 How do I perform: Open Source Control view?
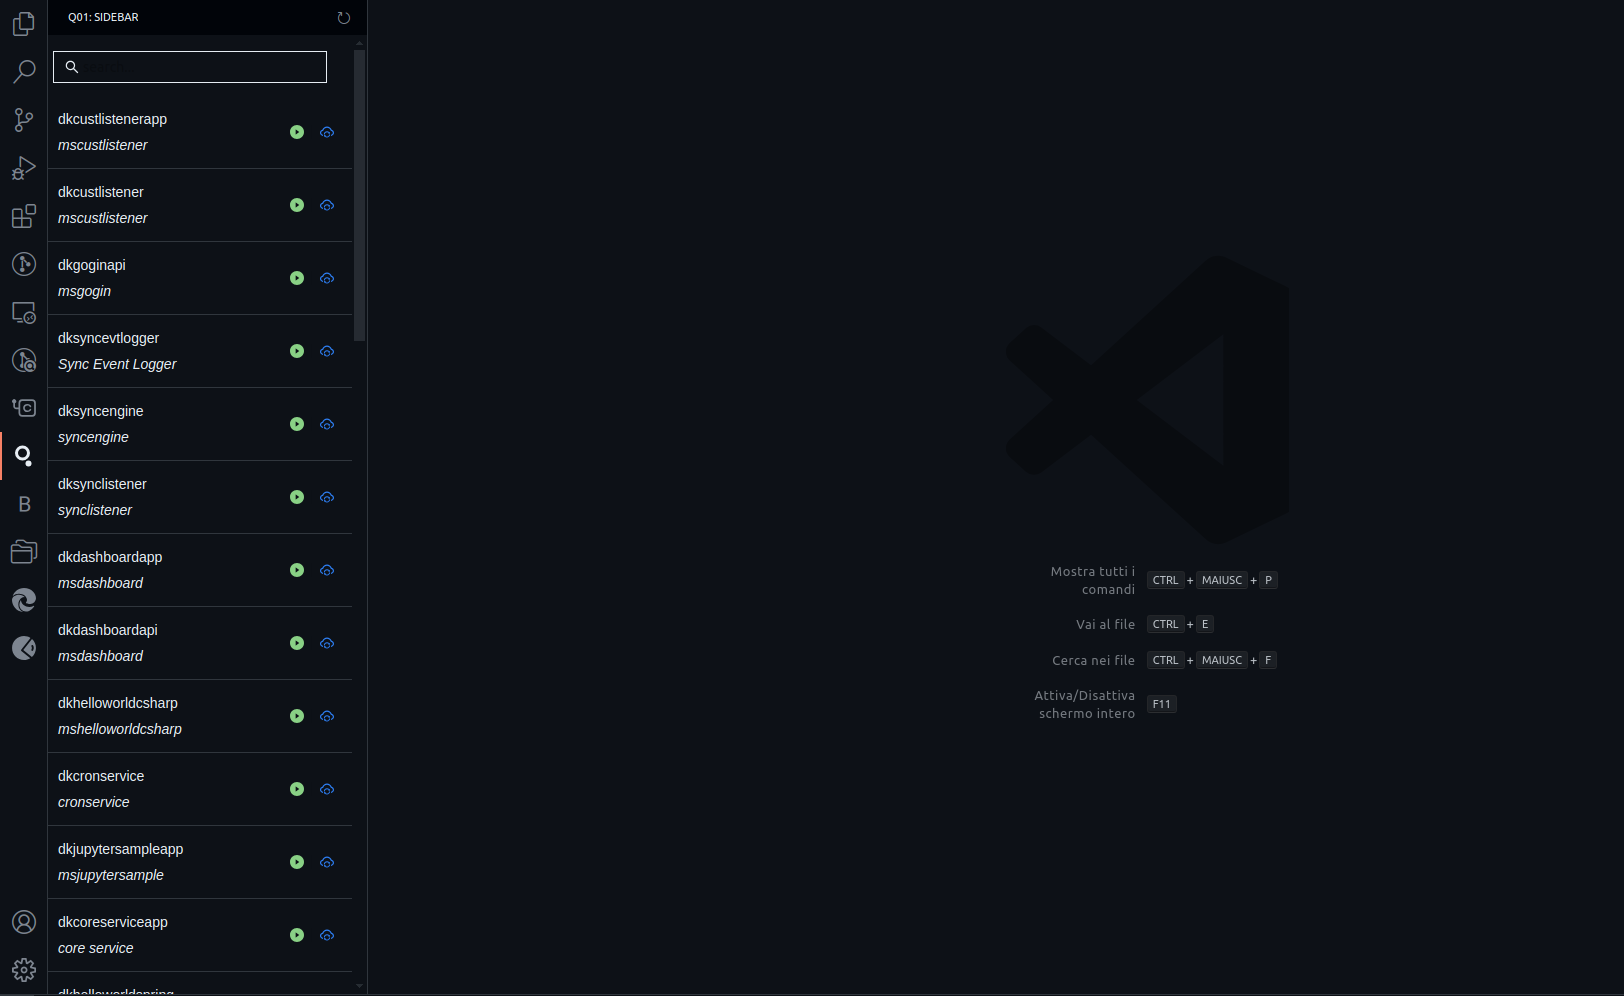(24, 120)
